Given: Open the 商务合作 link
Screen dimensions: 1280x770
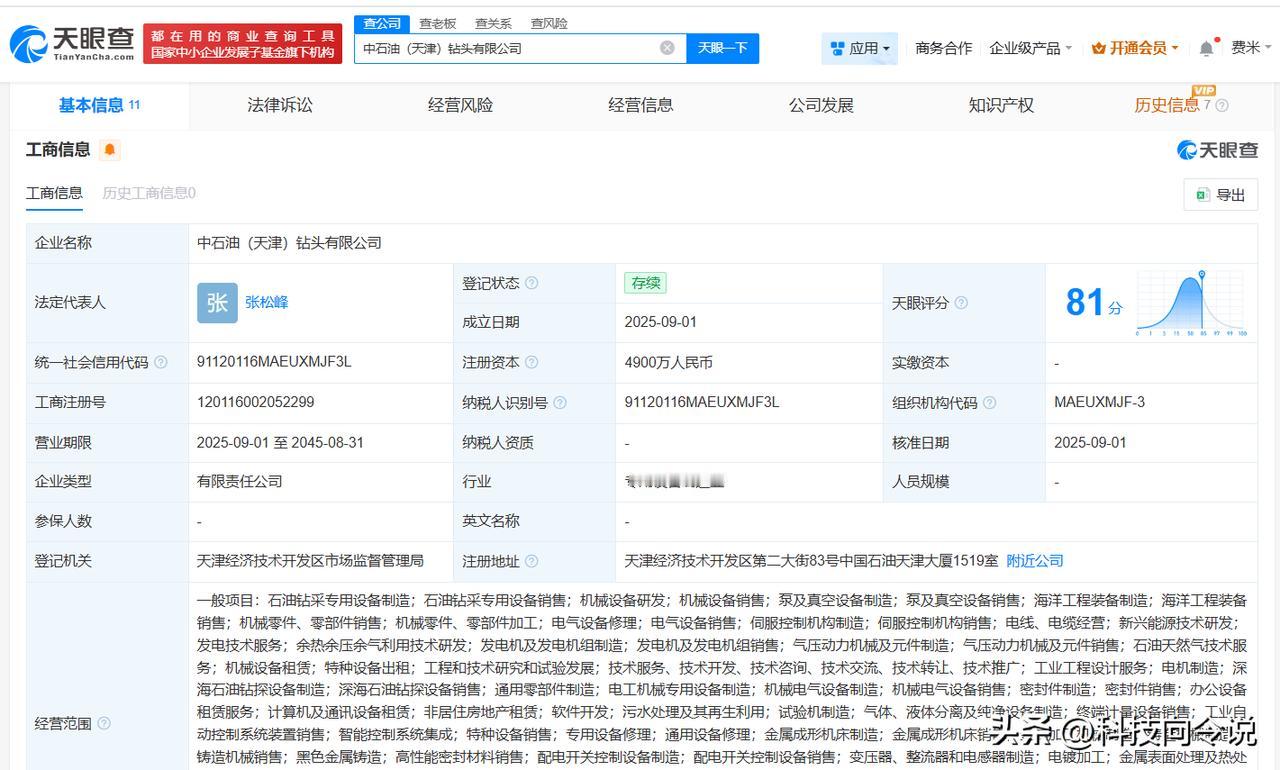Looking at the screenshot, I should (x=943, y=48).
